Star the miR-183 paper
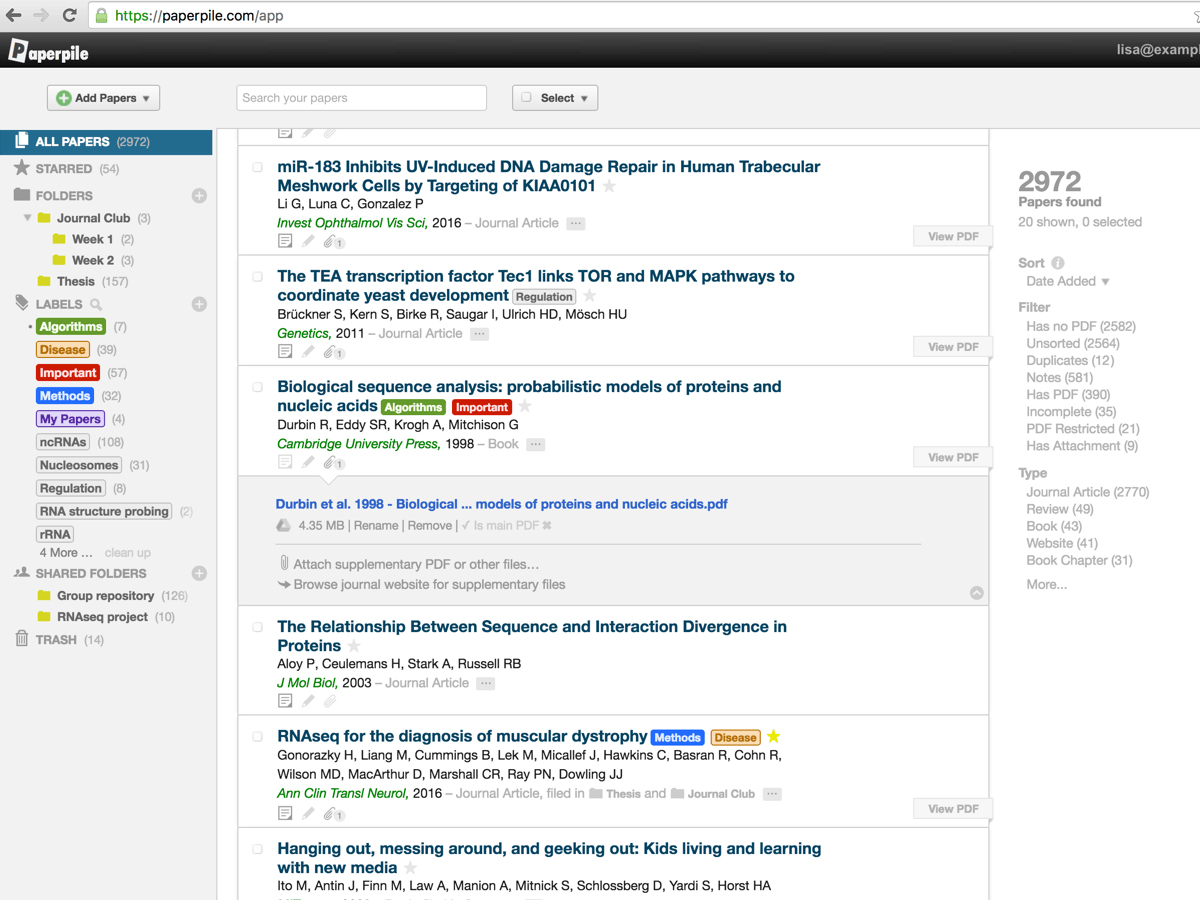1200x900 pixels. pyautogui.click(x=609, y=186)
